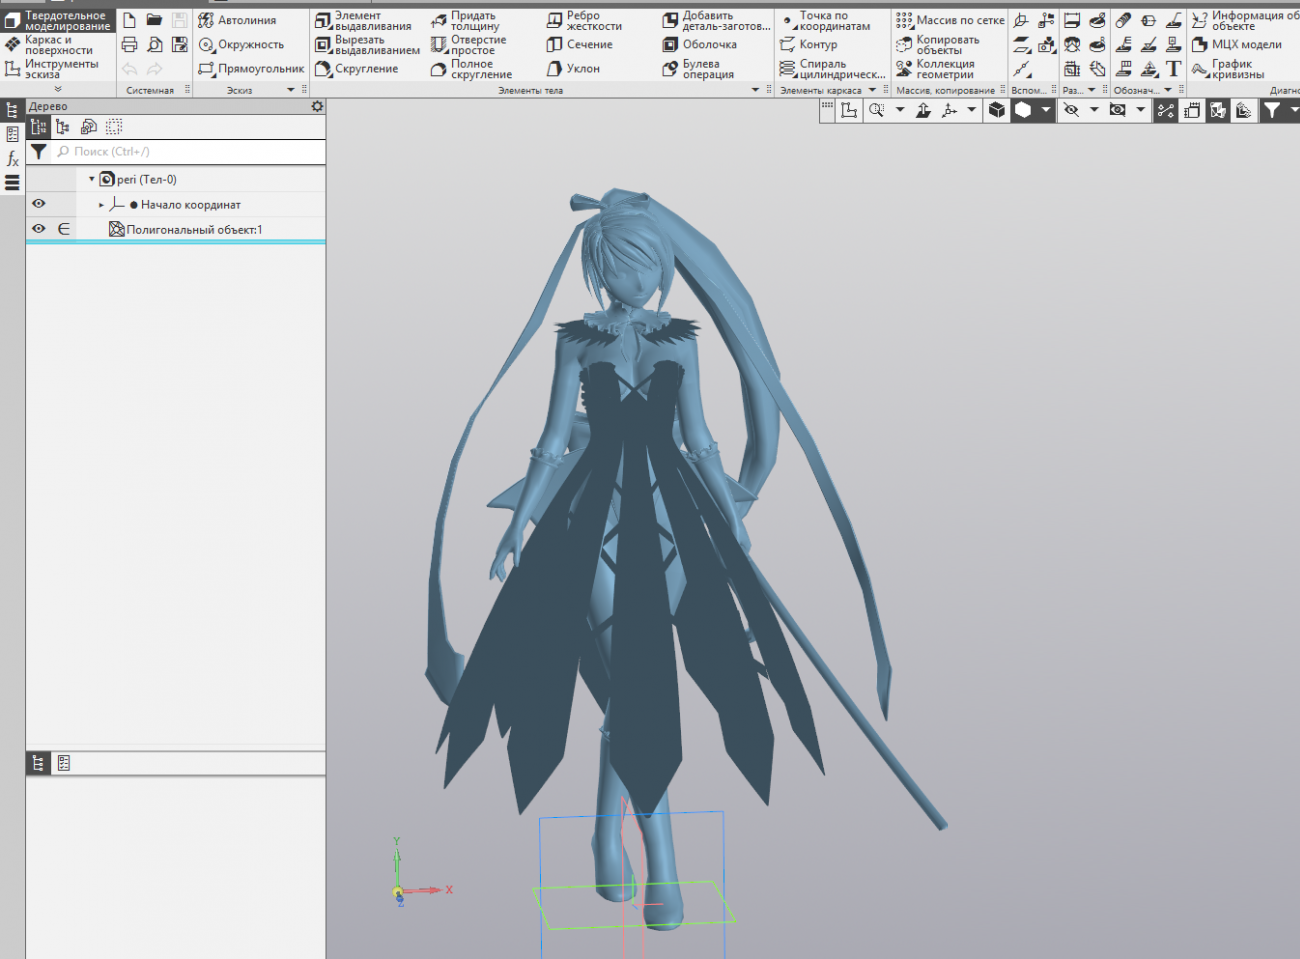The image size is (1300, 959).
Task: Click the Fillet (Скругление) tool
Action: coord(357,69)
